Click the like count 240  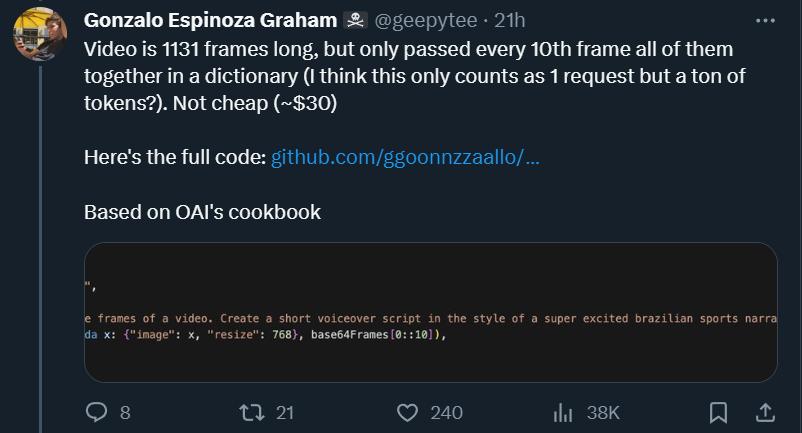coord(446,412)
